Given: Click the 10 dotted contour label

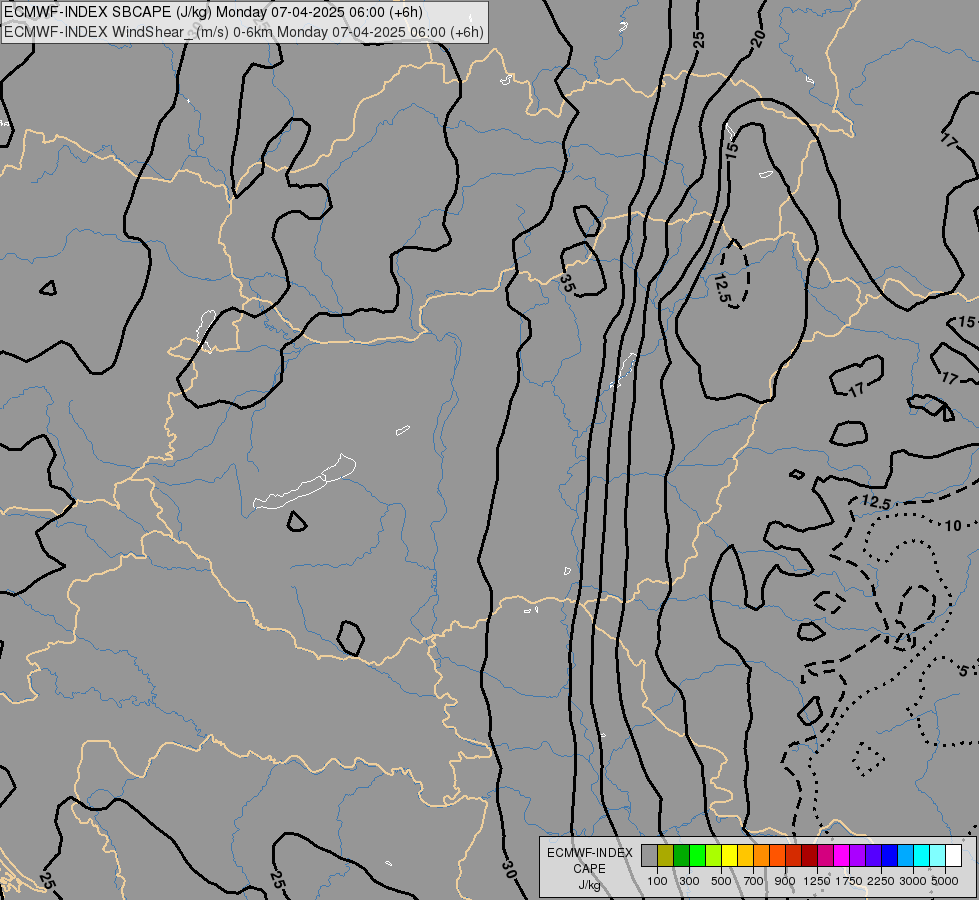Looking at the screenshot, I should (953, 526).
